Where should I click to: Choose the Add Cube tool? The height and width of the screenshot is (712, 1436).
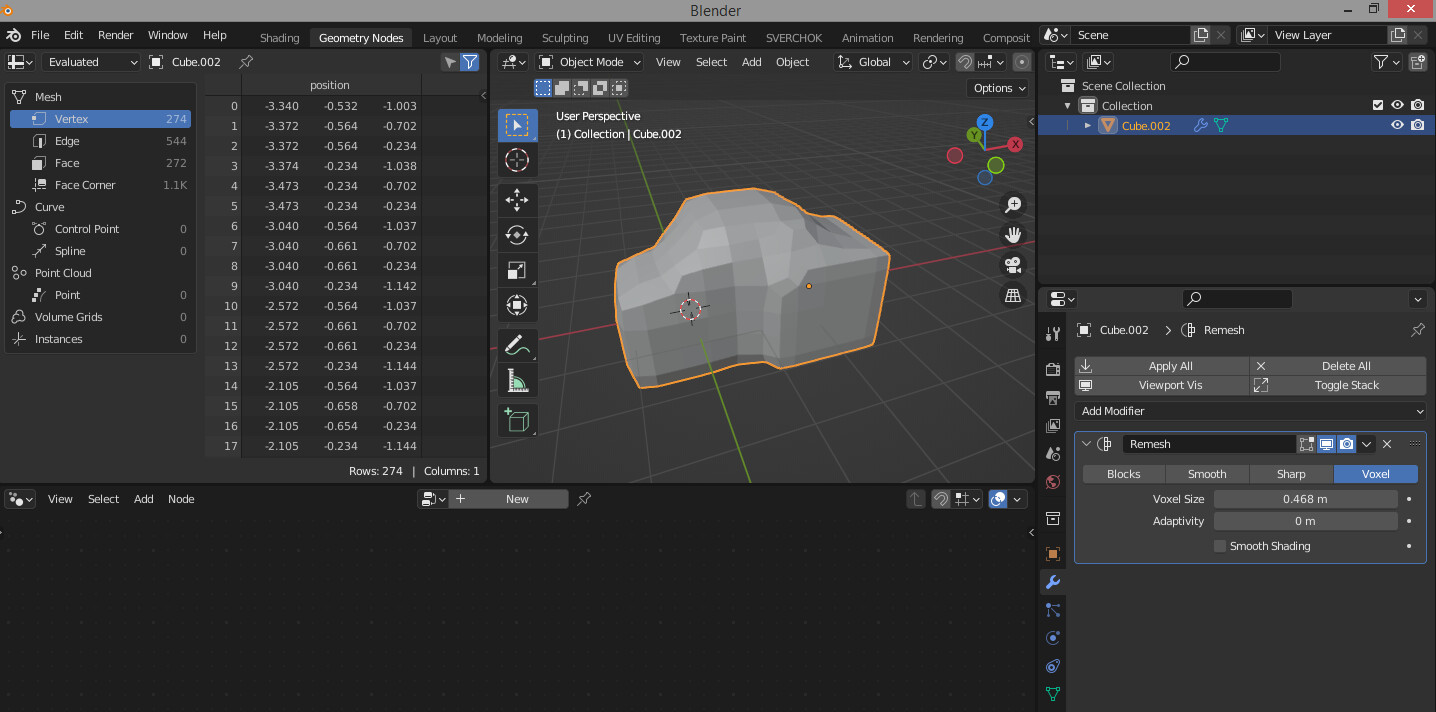click(x=517, y=420)
